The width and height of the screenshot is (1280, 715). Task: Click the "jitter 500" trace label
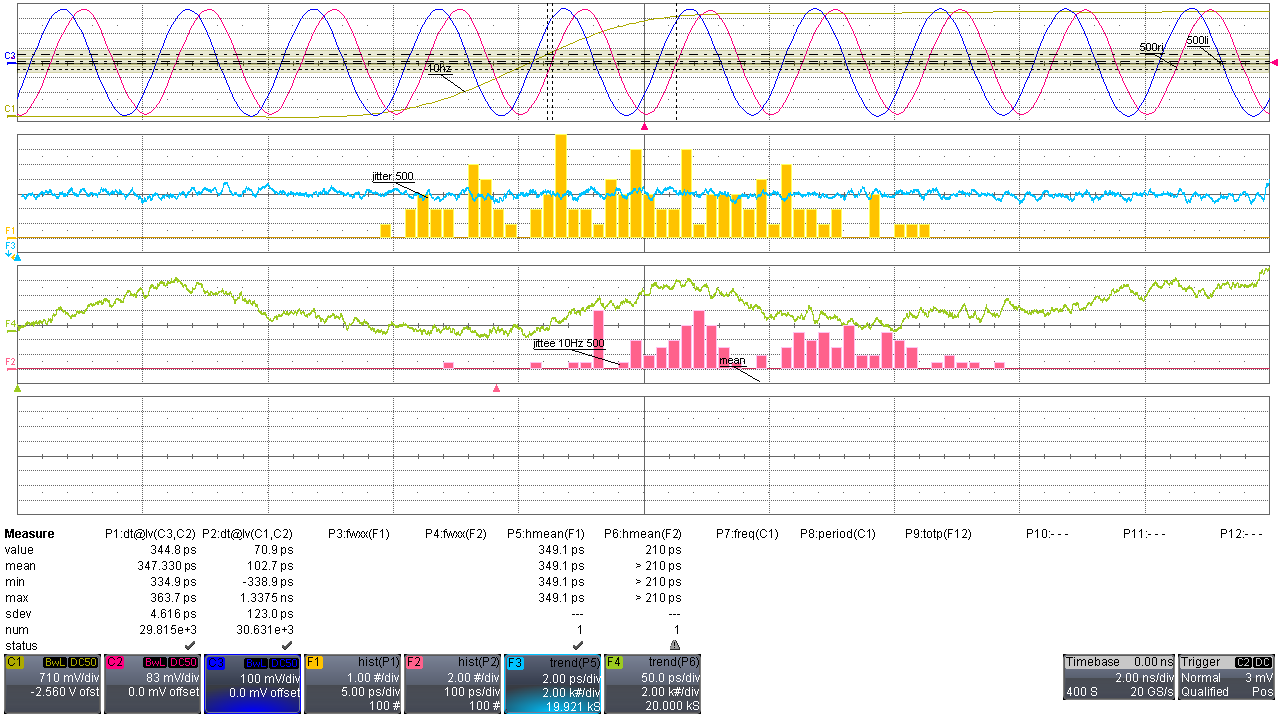(392, 176)
